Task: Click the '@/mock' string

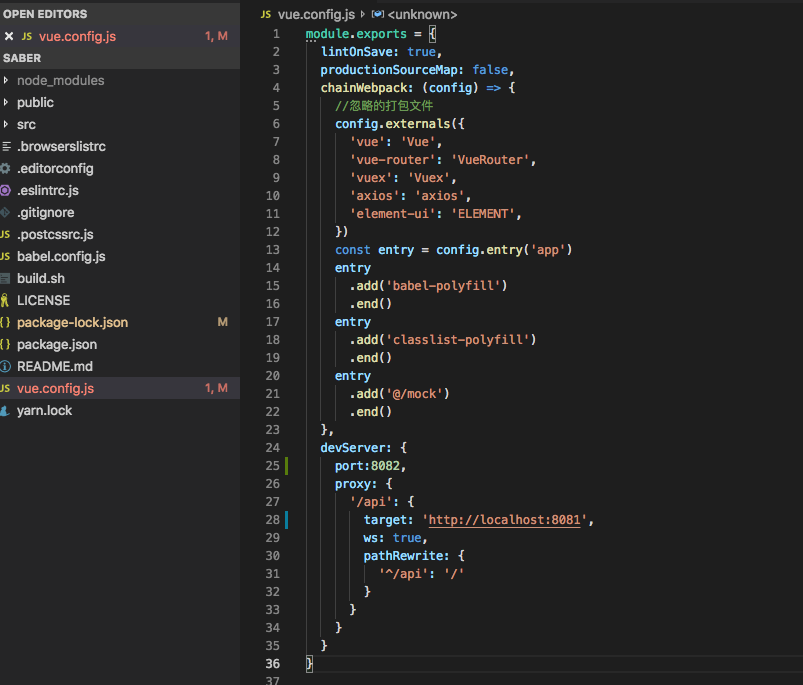Action: pyautogui.click(x=414, y=394)
